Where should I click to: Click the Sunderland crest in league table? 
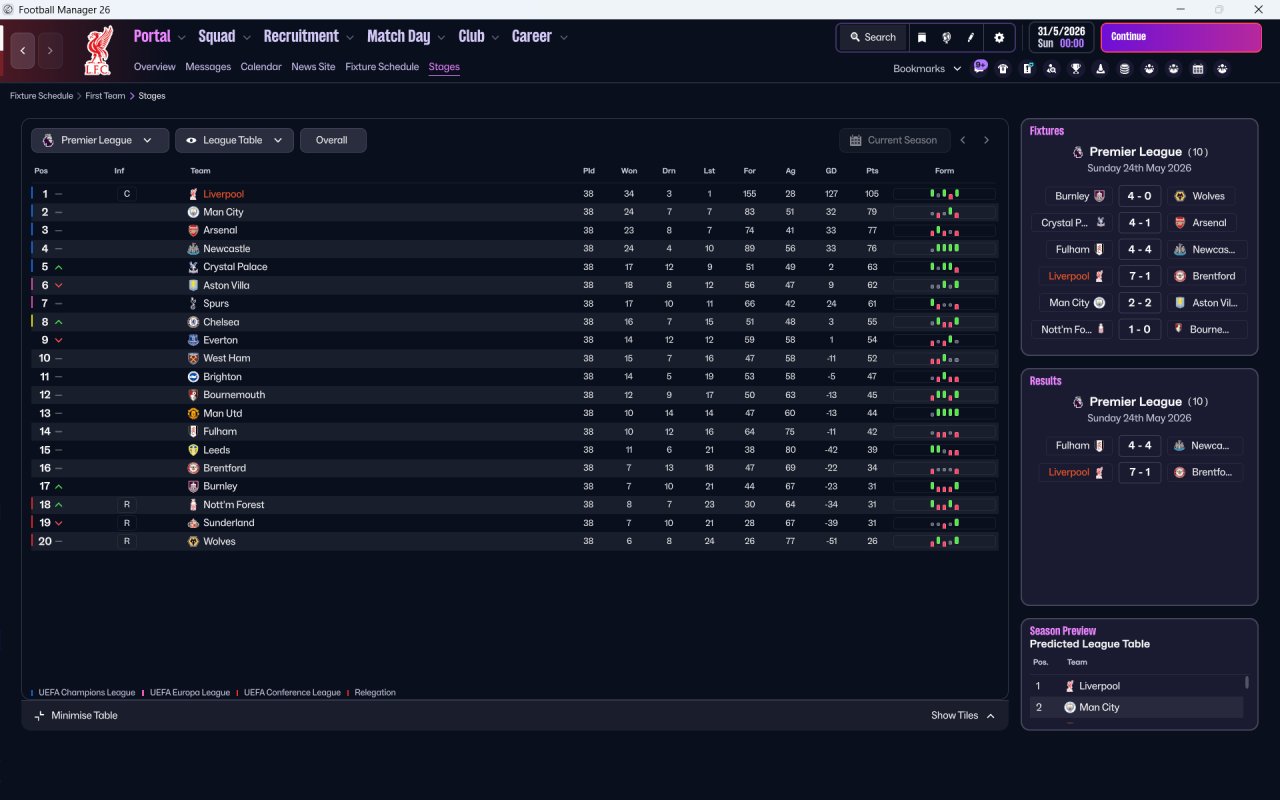[x=193, y=523]
